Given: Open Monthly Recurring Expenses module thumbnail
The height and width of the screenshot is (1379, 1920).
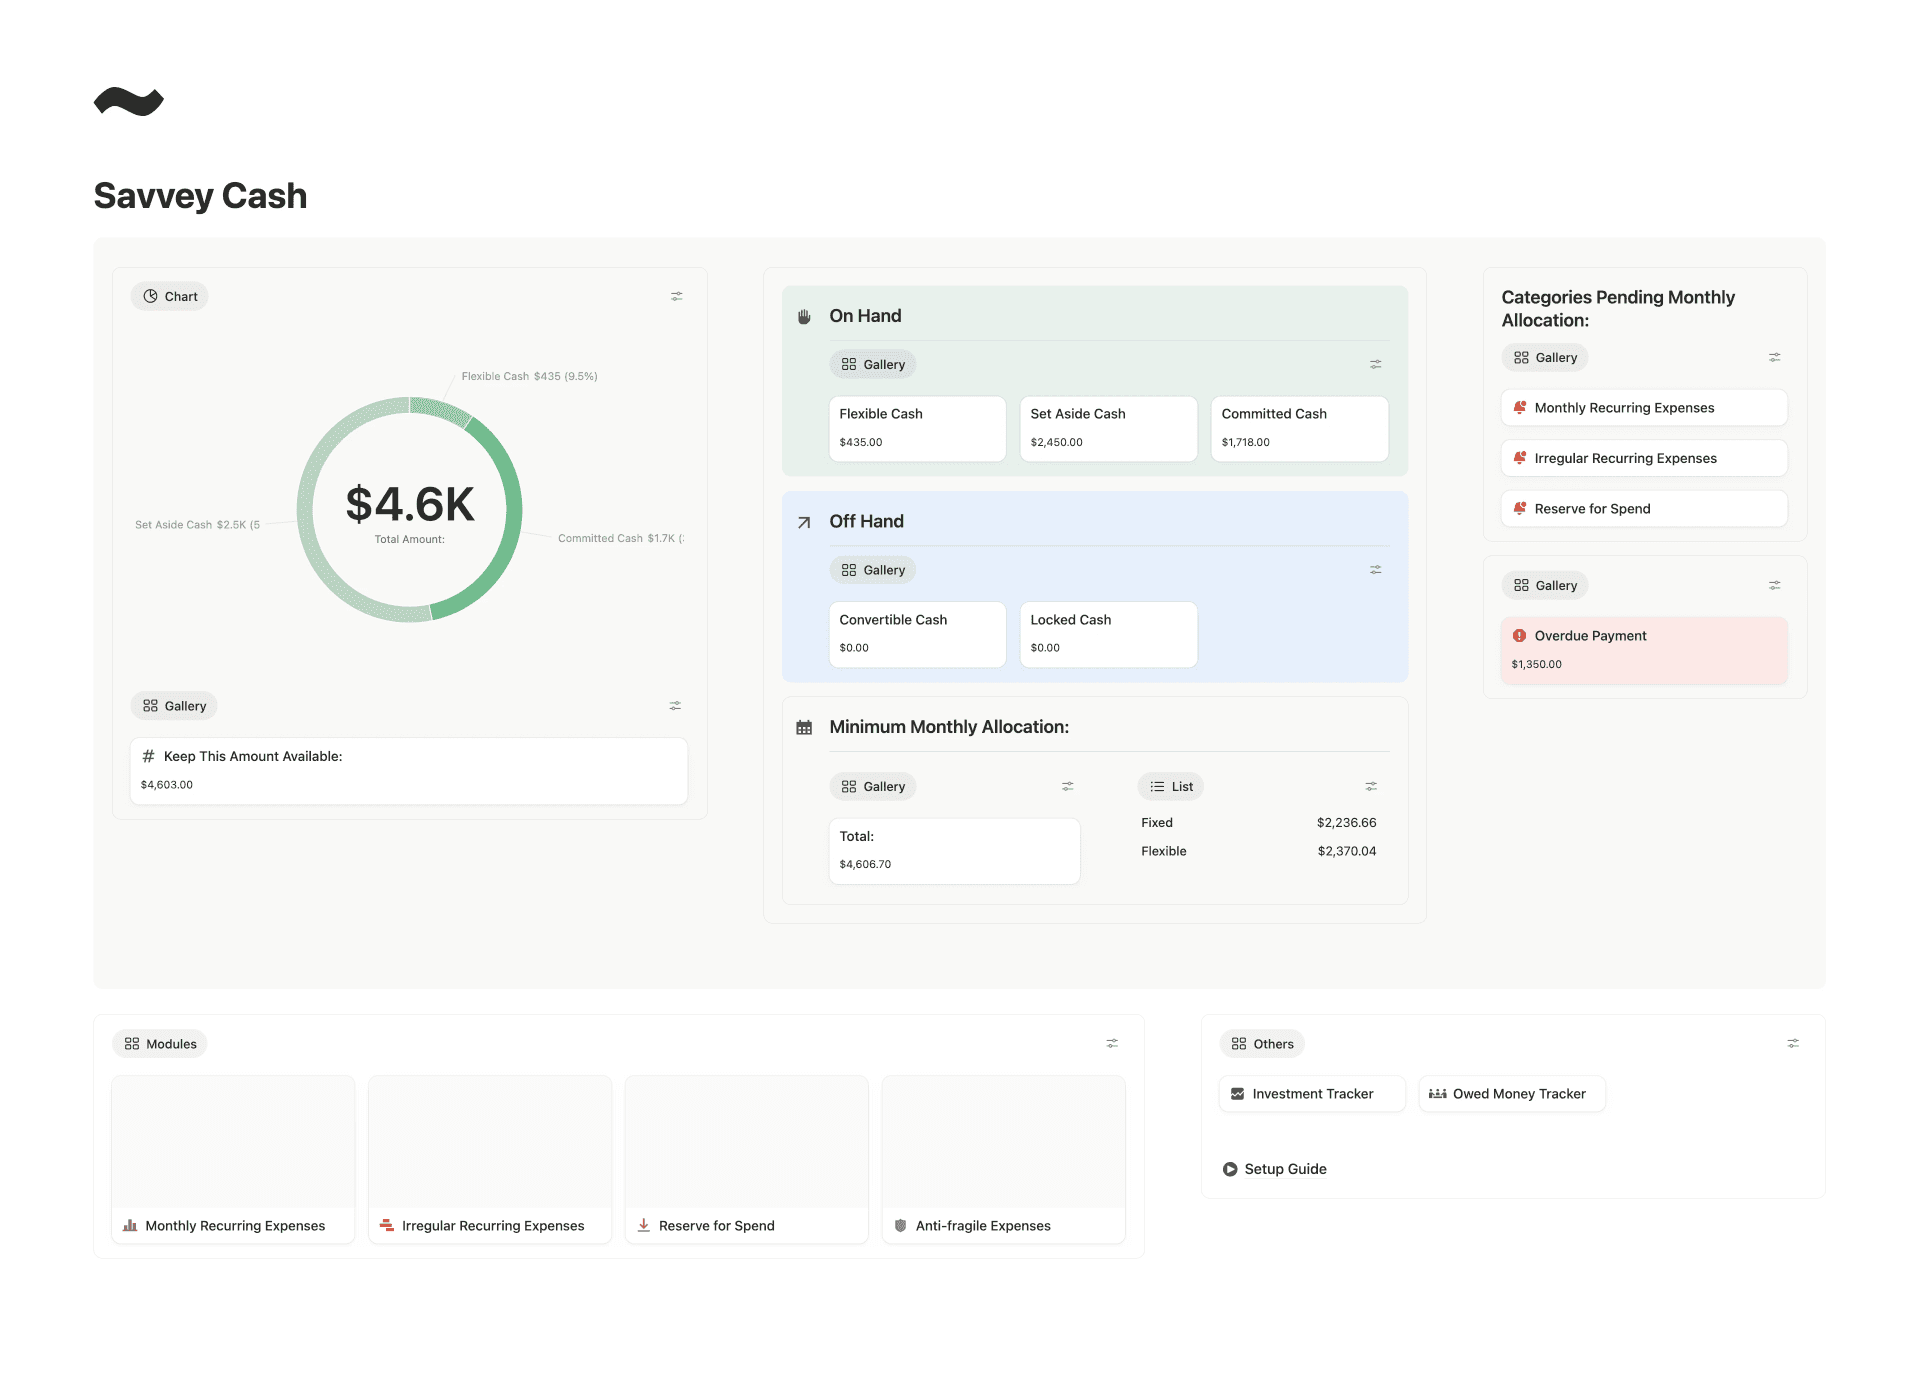Looking at the screenshot, I should click(x=233, y=1143).
